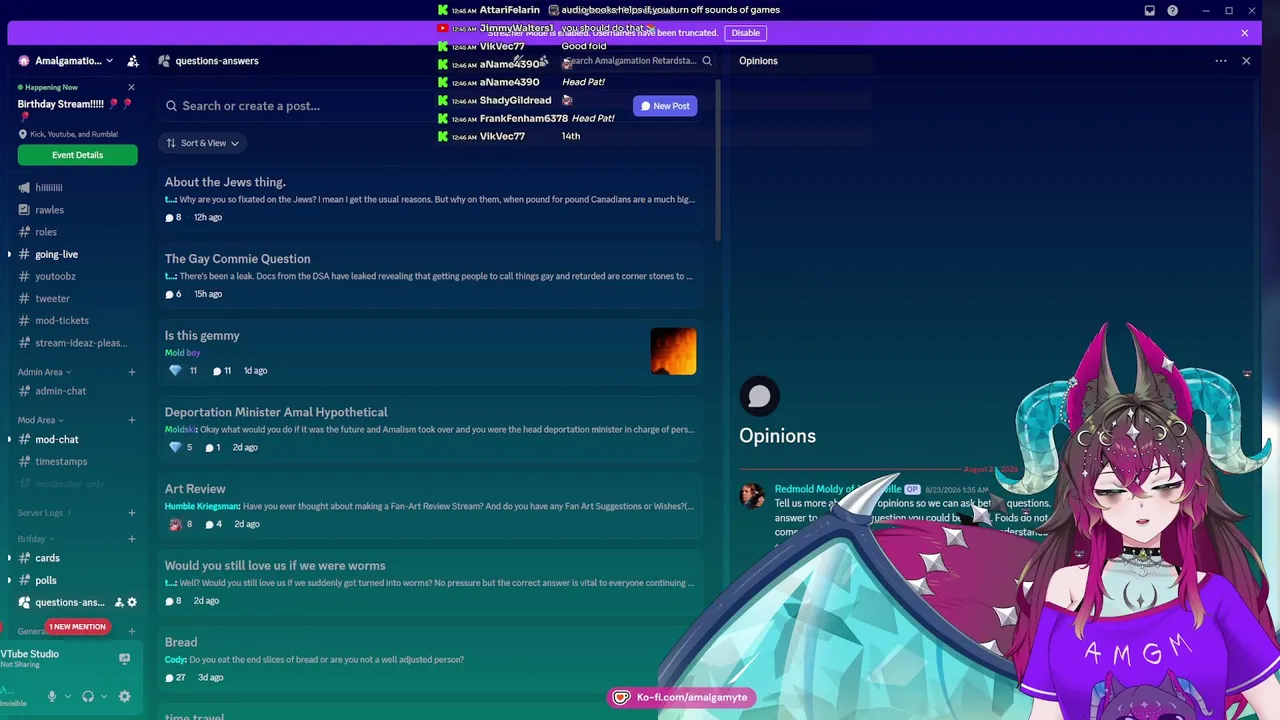The image size is (1280, 720).
Task: Add a channel to the General category
Action: (132, 631)
